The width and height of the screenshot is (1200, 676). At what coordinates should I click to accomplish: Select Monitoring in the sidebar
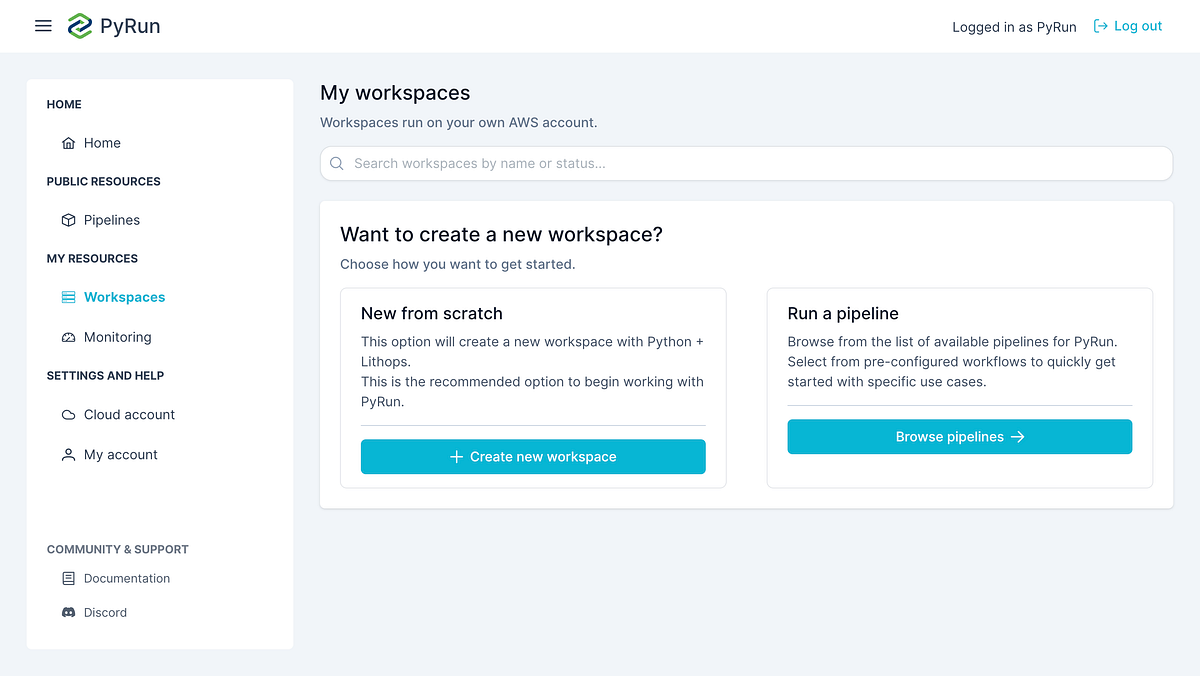[118, 337]
